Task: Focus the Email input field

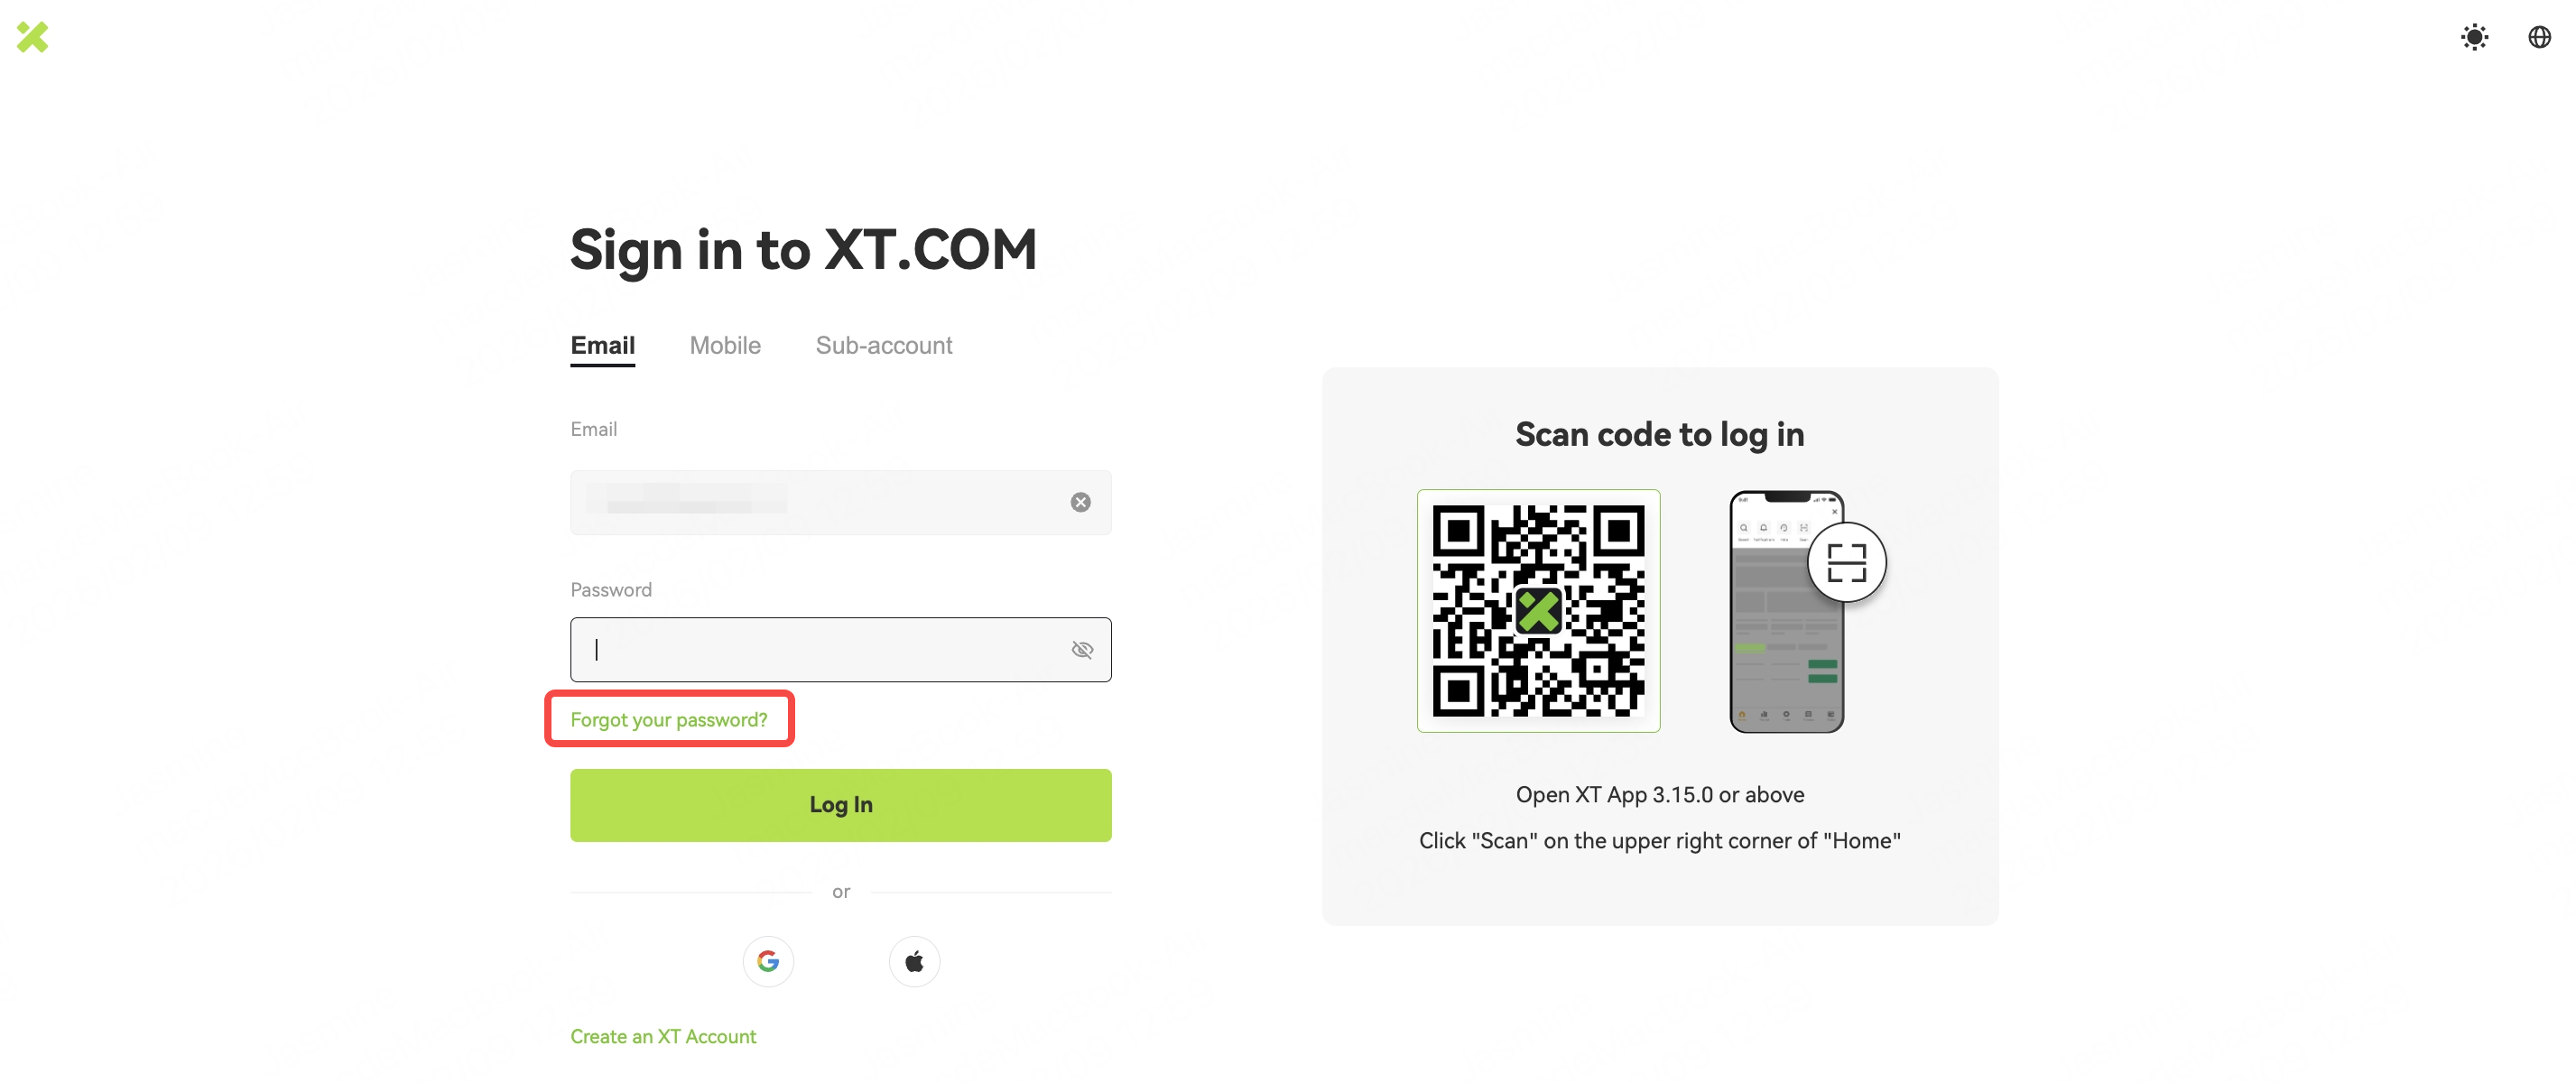Action: click(x=840, y=502)
